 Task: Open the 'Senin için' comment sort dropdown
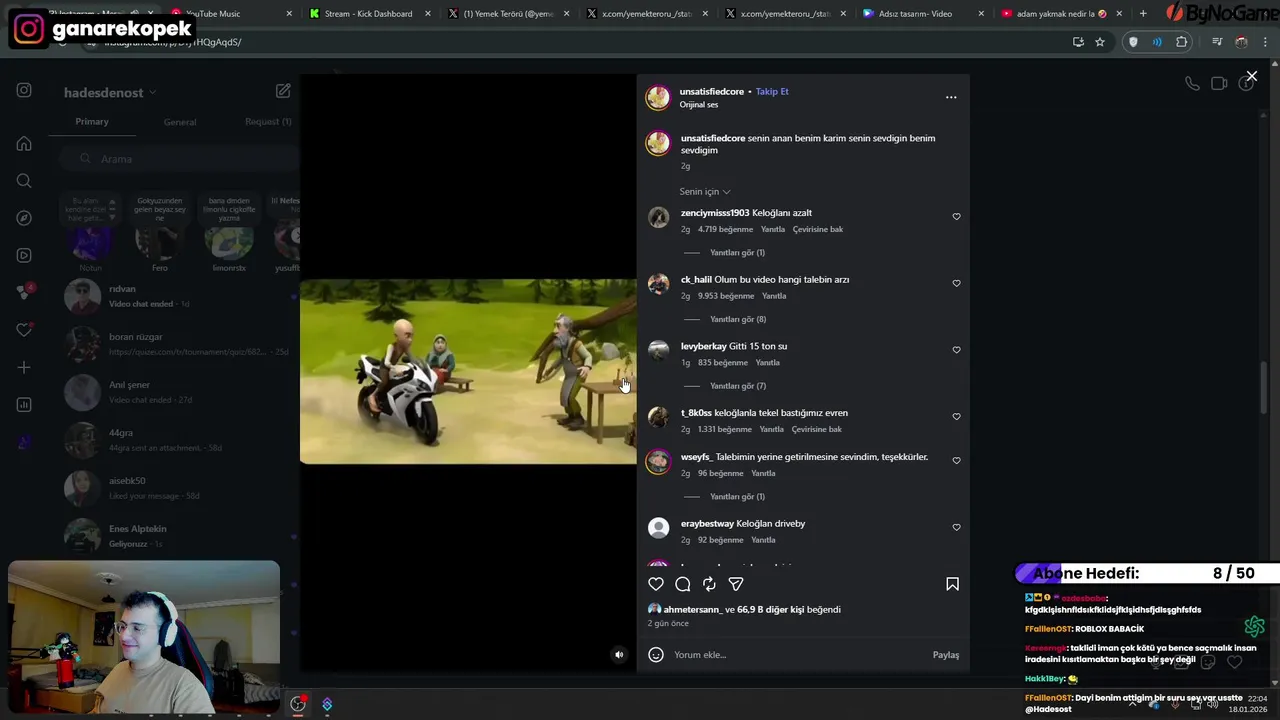(x=705, y=192)
